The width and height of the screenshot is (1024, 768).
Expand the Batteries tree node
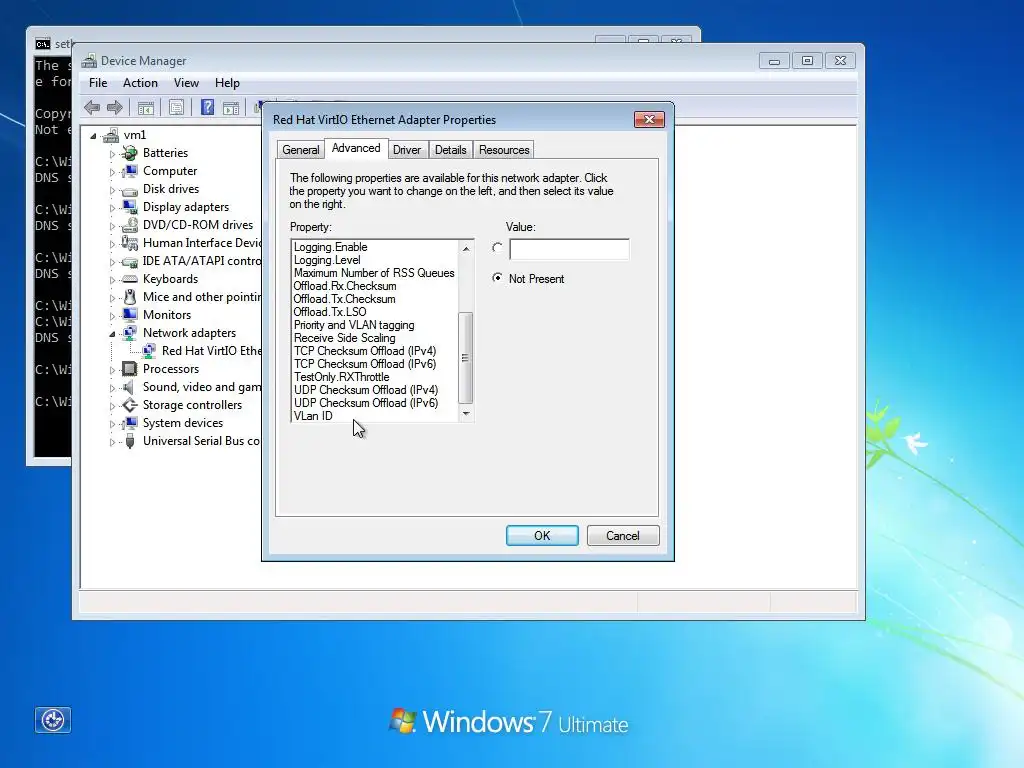tap(112, 154)
